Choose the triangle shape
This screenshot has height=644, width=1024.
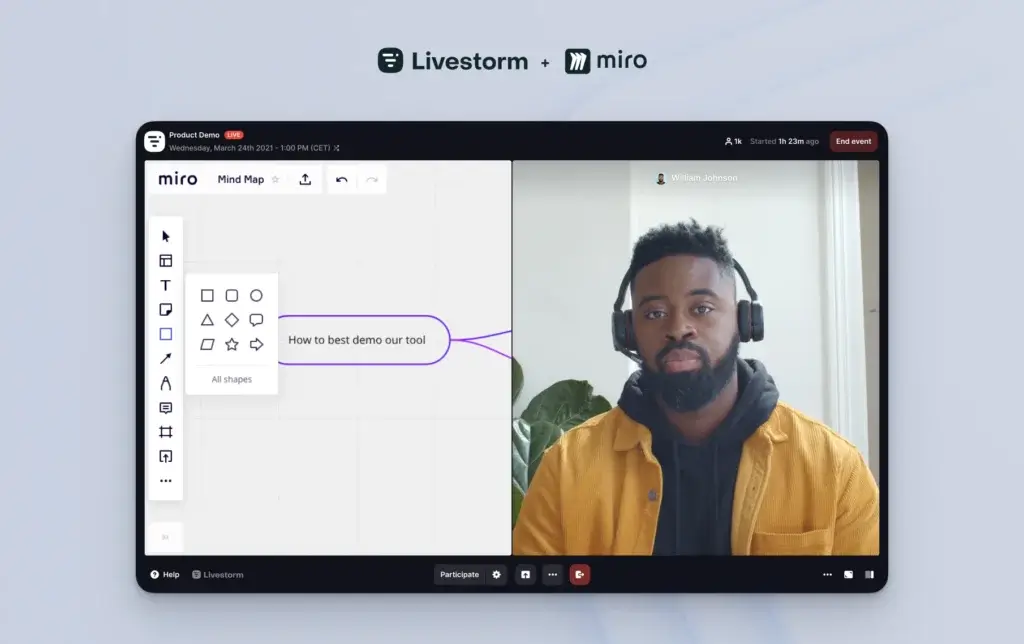(x=207, y=320)
